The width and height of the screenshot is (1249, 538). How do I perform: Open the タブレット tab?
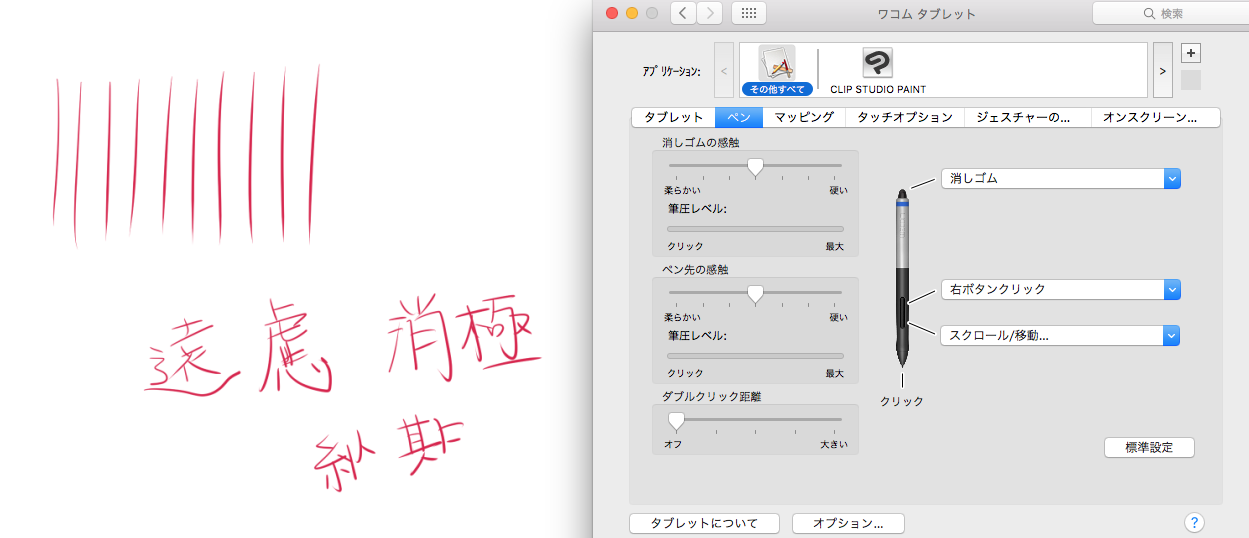[673, 117]
